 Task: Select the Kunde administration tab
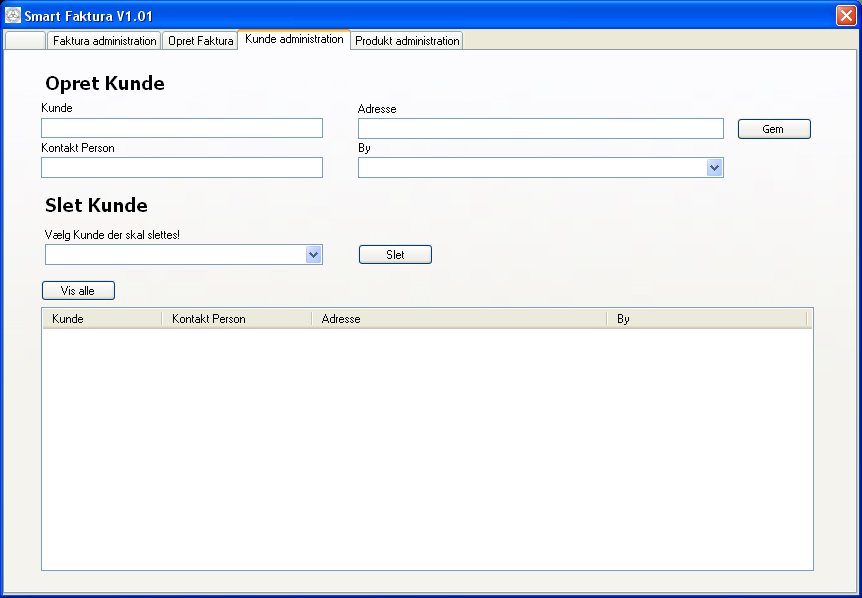point(294,39)
